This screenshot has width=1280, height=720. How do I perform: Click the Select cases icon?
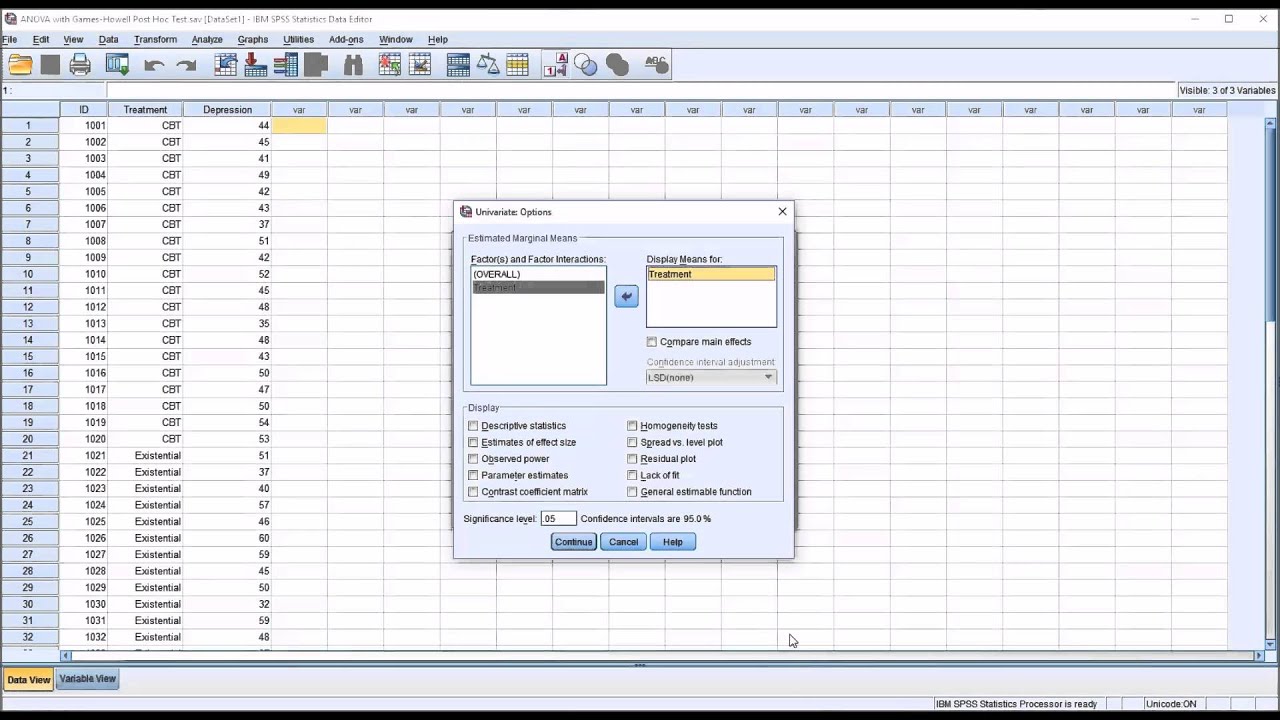517,65
